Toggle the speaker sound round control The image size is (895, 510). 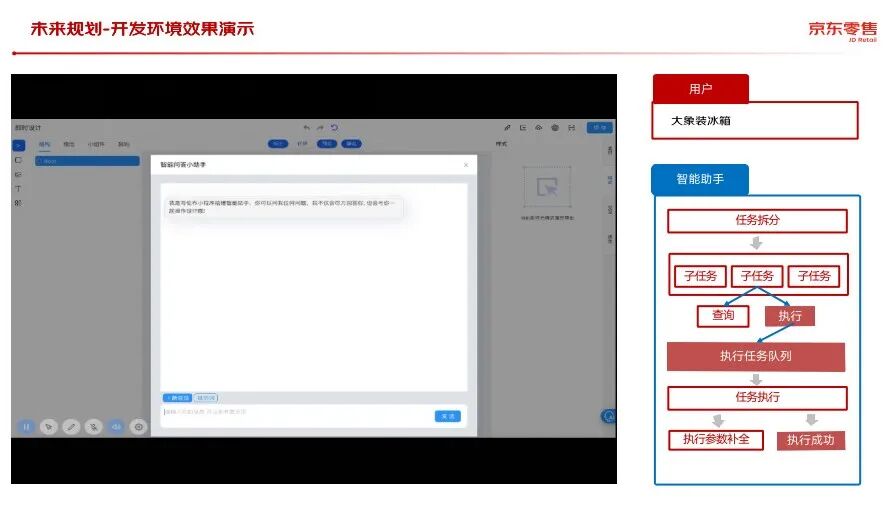tap(116, 427)
